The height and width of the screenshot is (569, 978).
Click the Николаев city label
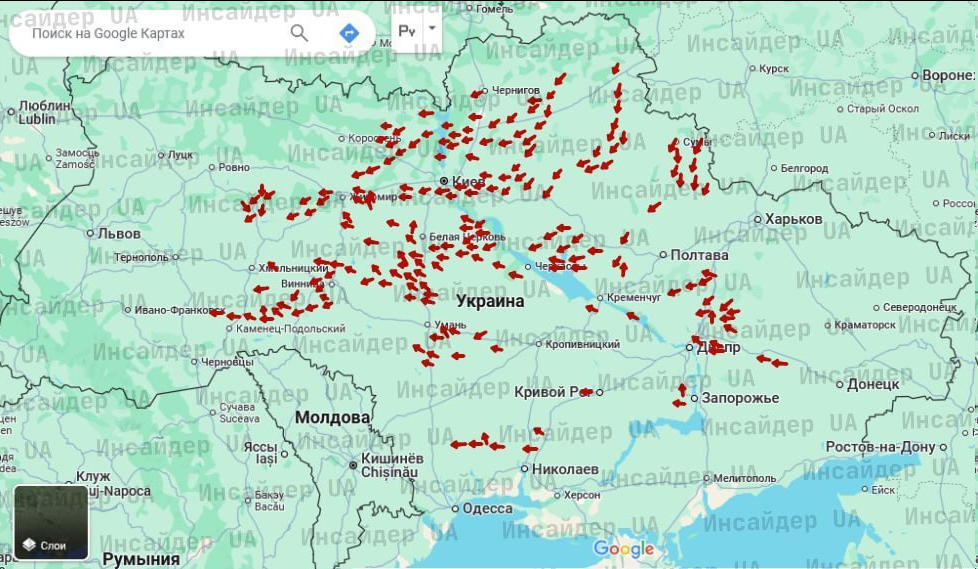565,469
